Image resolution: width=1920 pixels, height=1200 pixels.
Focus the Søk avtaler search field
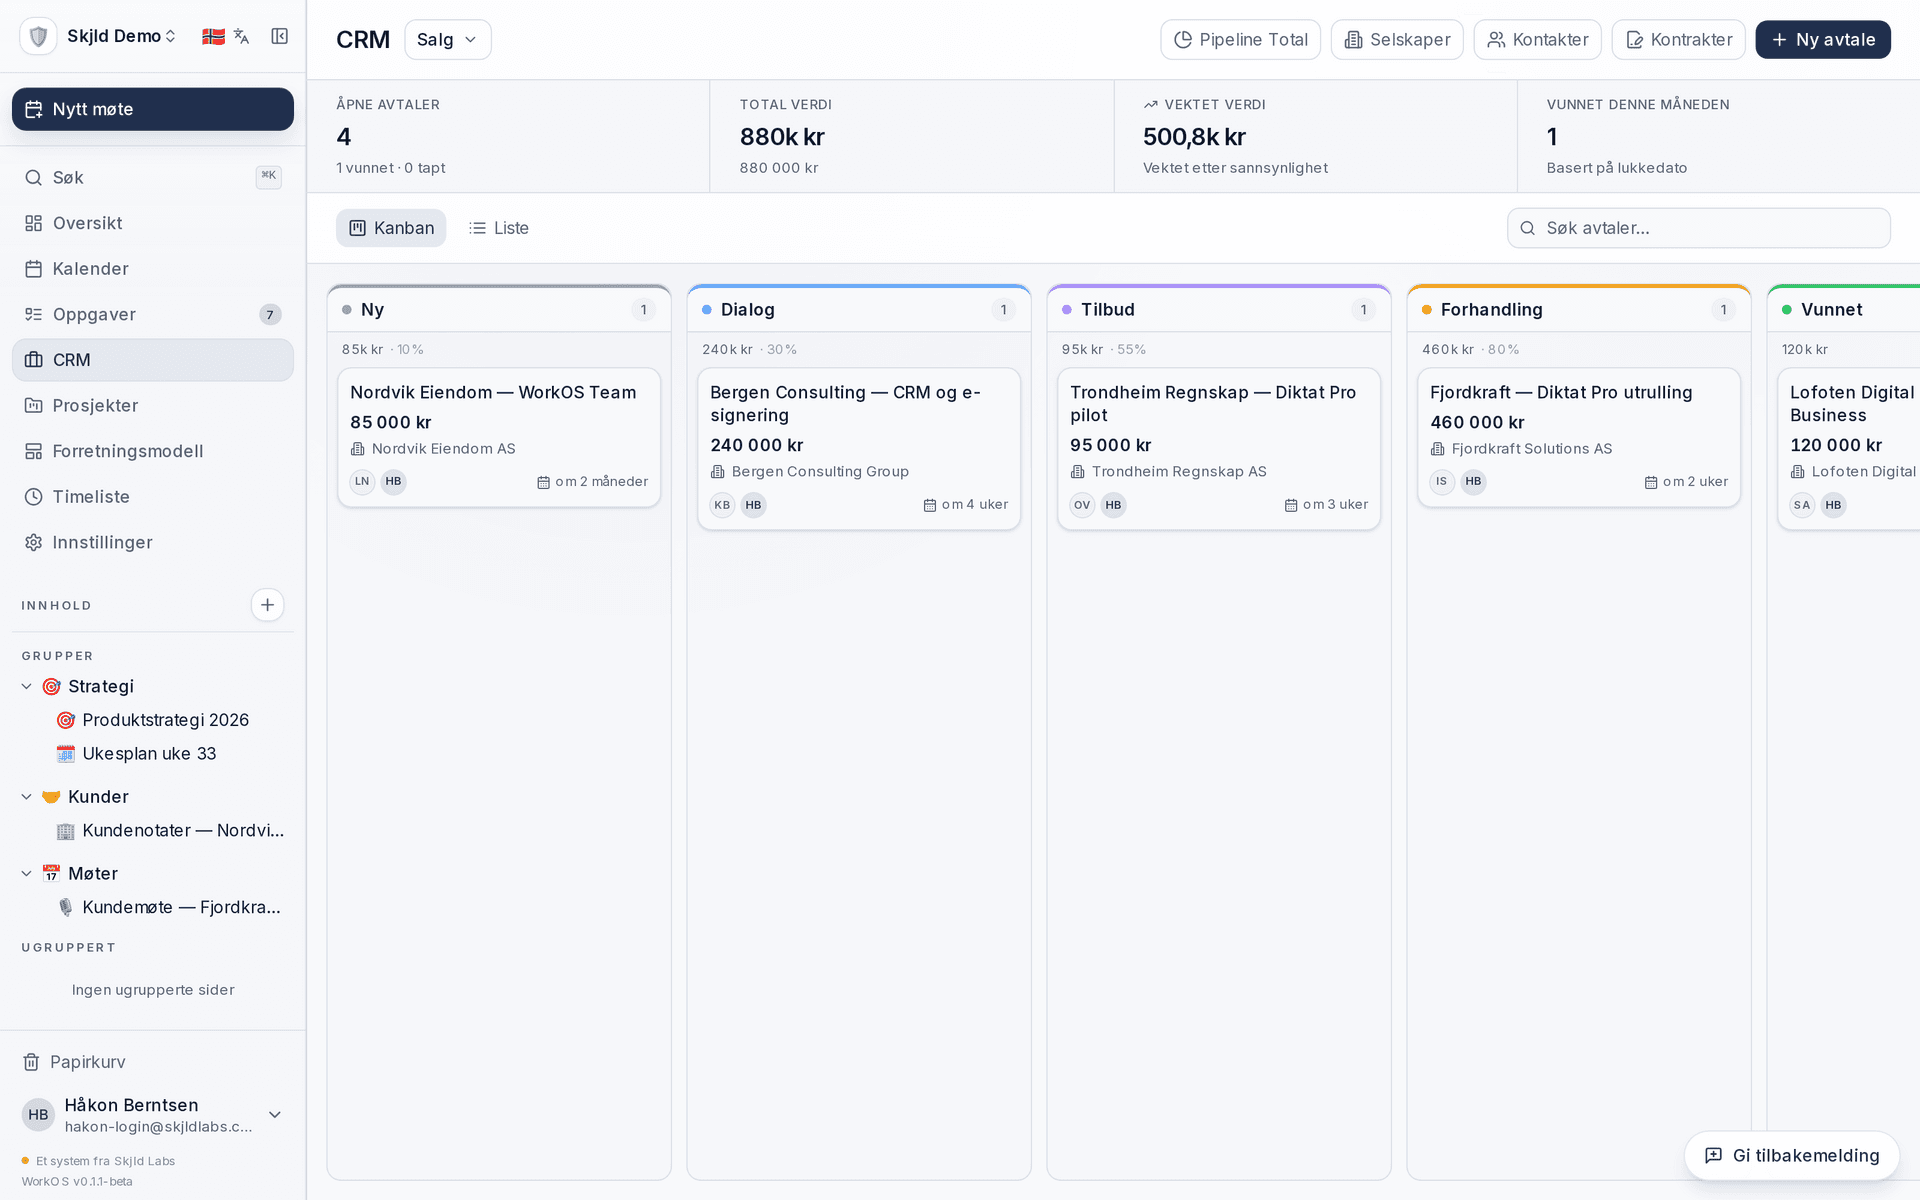pos(1698,228)
